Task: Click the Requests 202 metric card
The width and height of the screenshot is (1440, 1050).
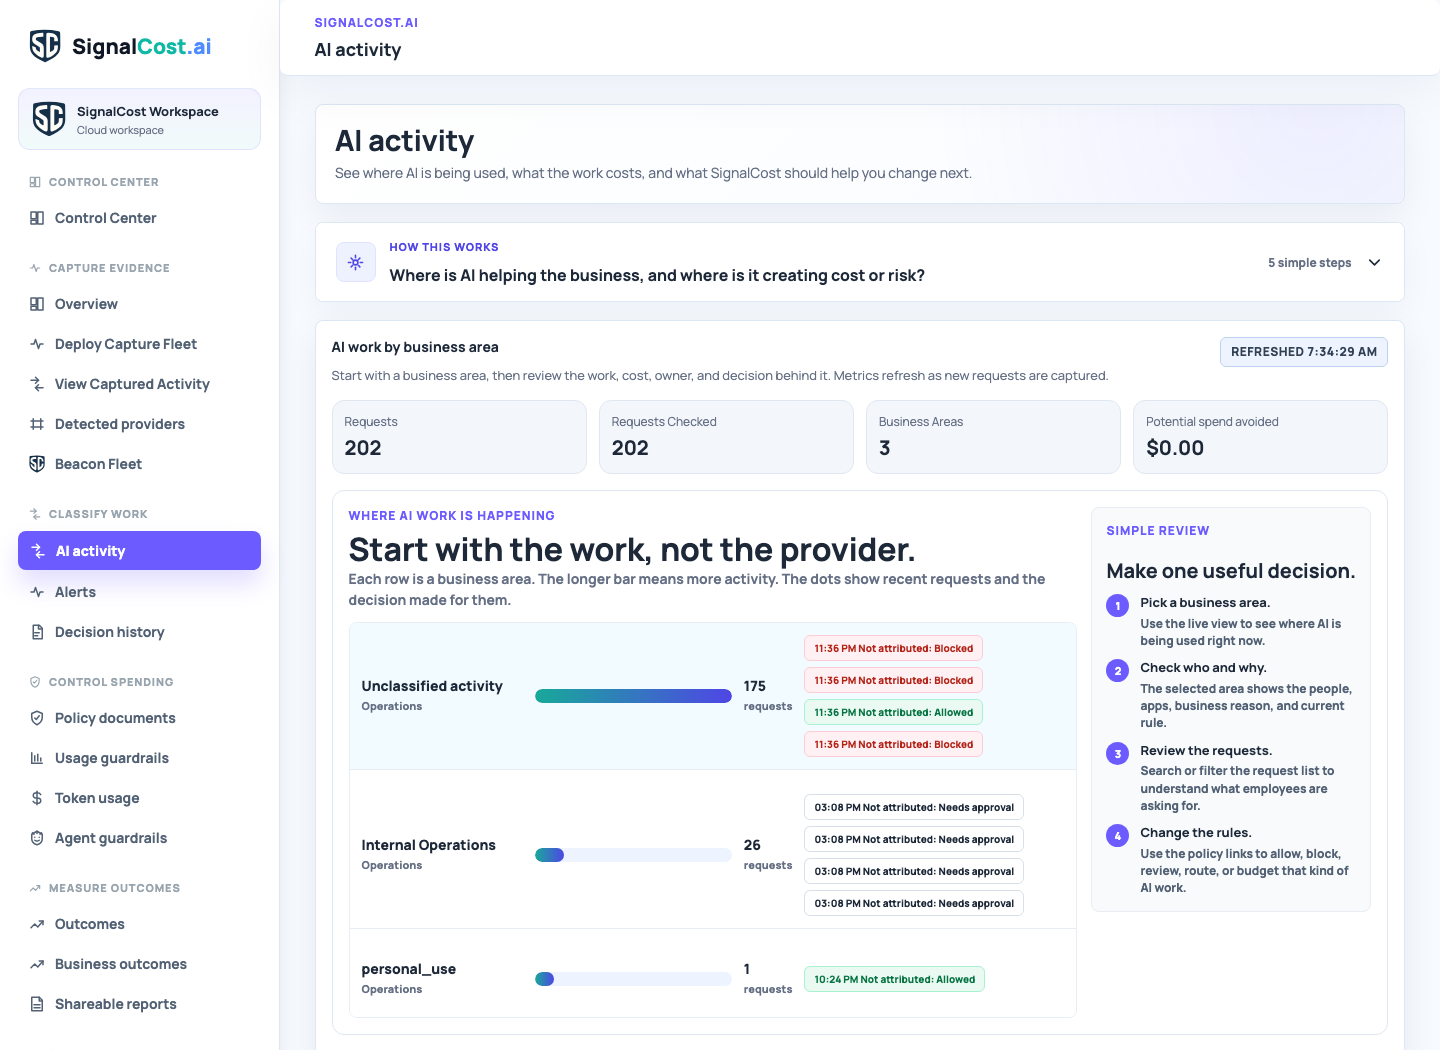Action: tap(459, 437)
